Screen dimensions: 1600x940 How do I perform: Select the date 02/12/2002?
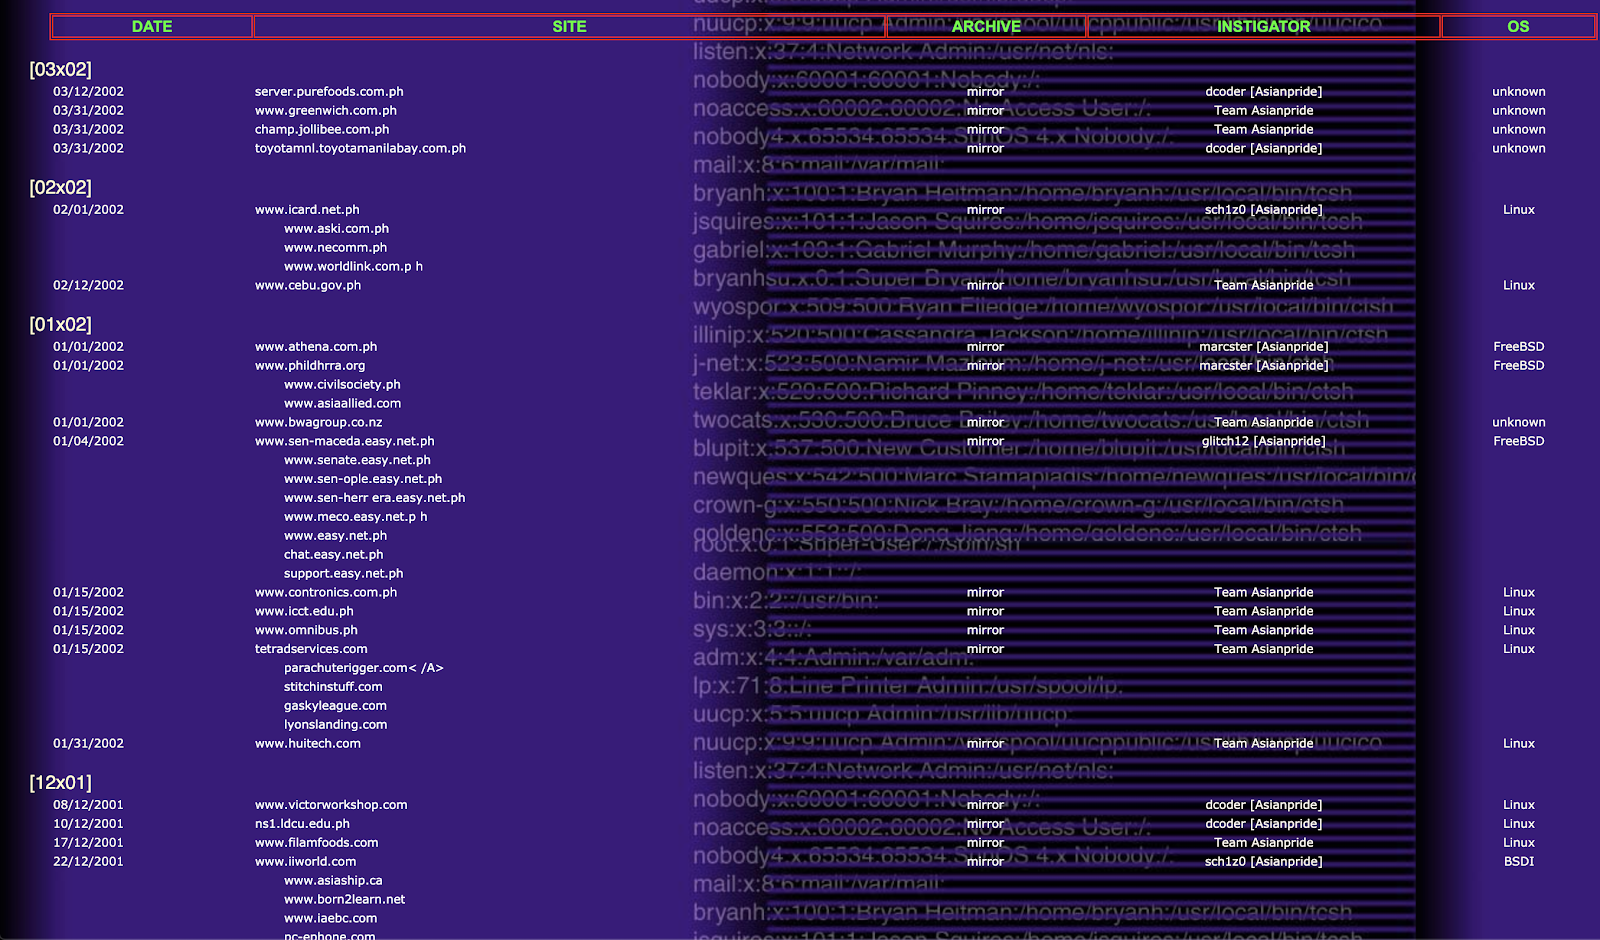click(x=89, y=286)
